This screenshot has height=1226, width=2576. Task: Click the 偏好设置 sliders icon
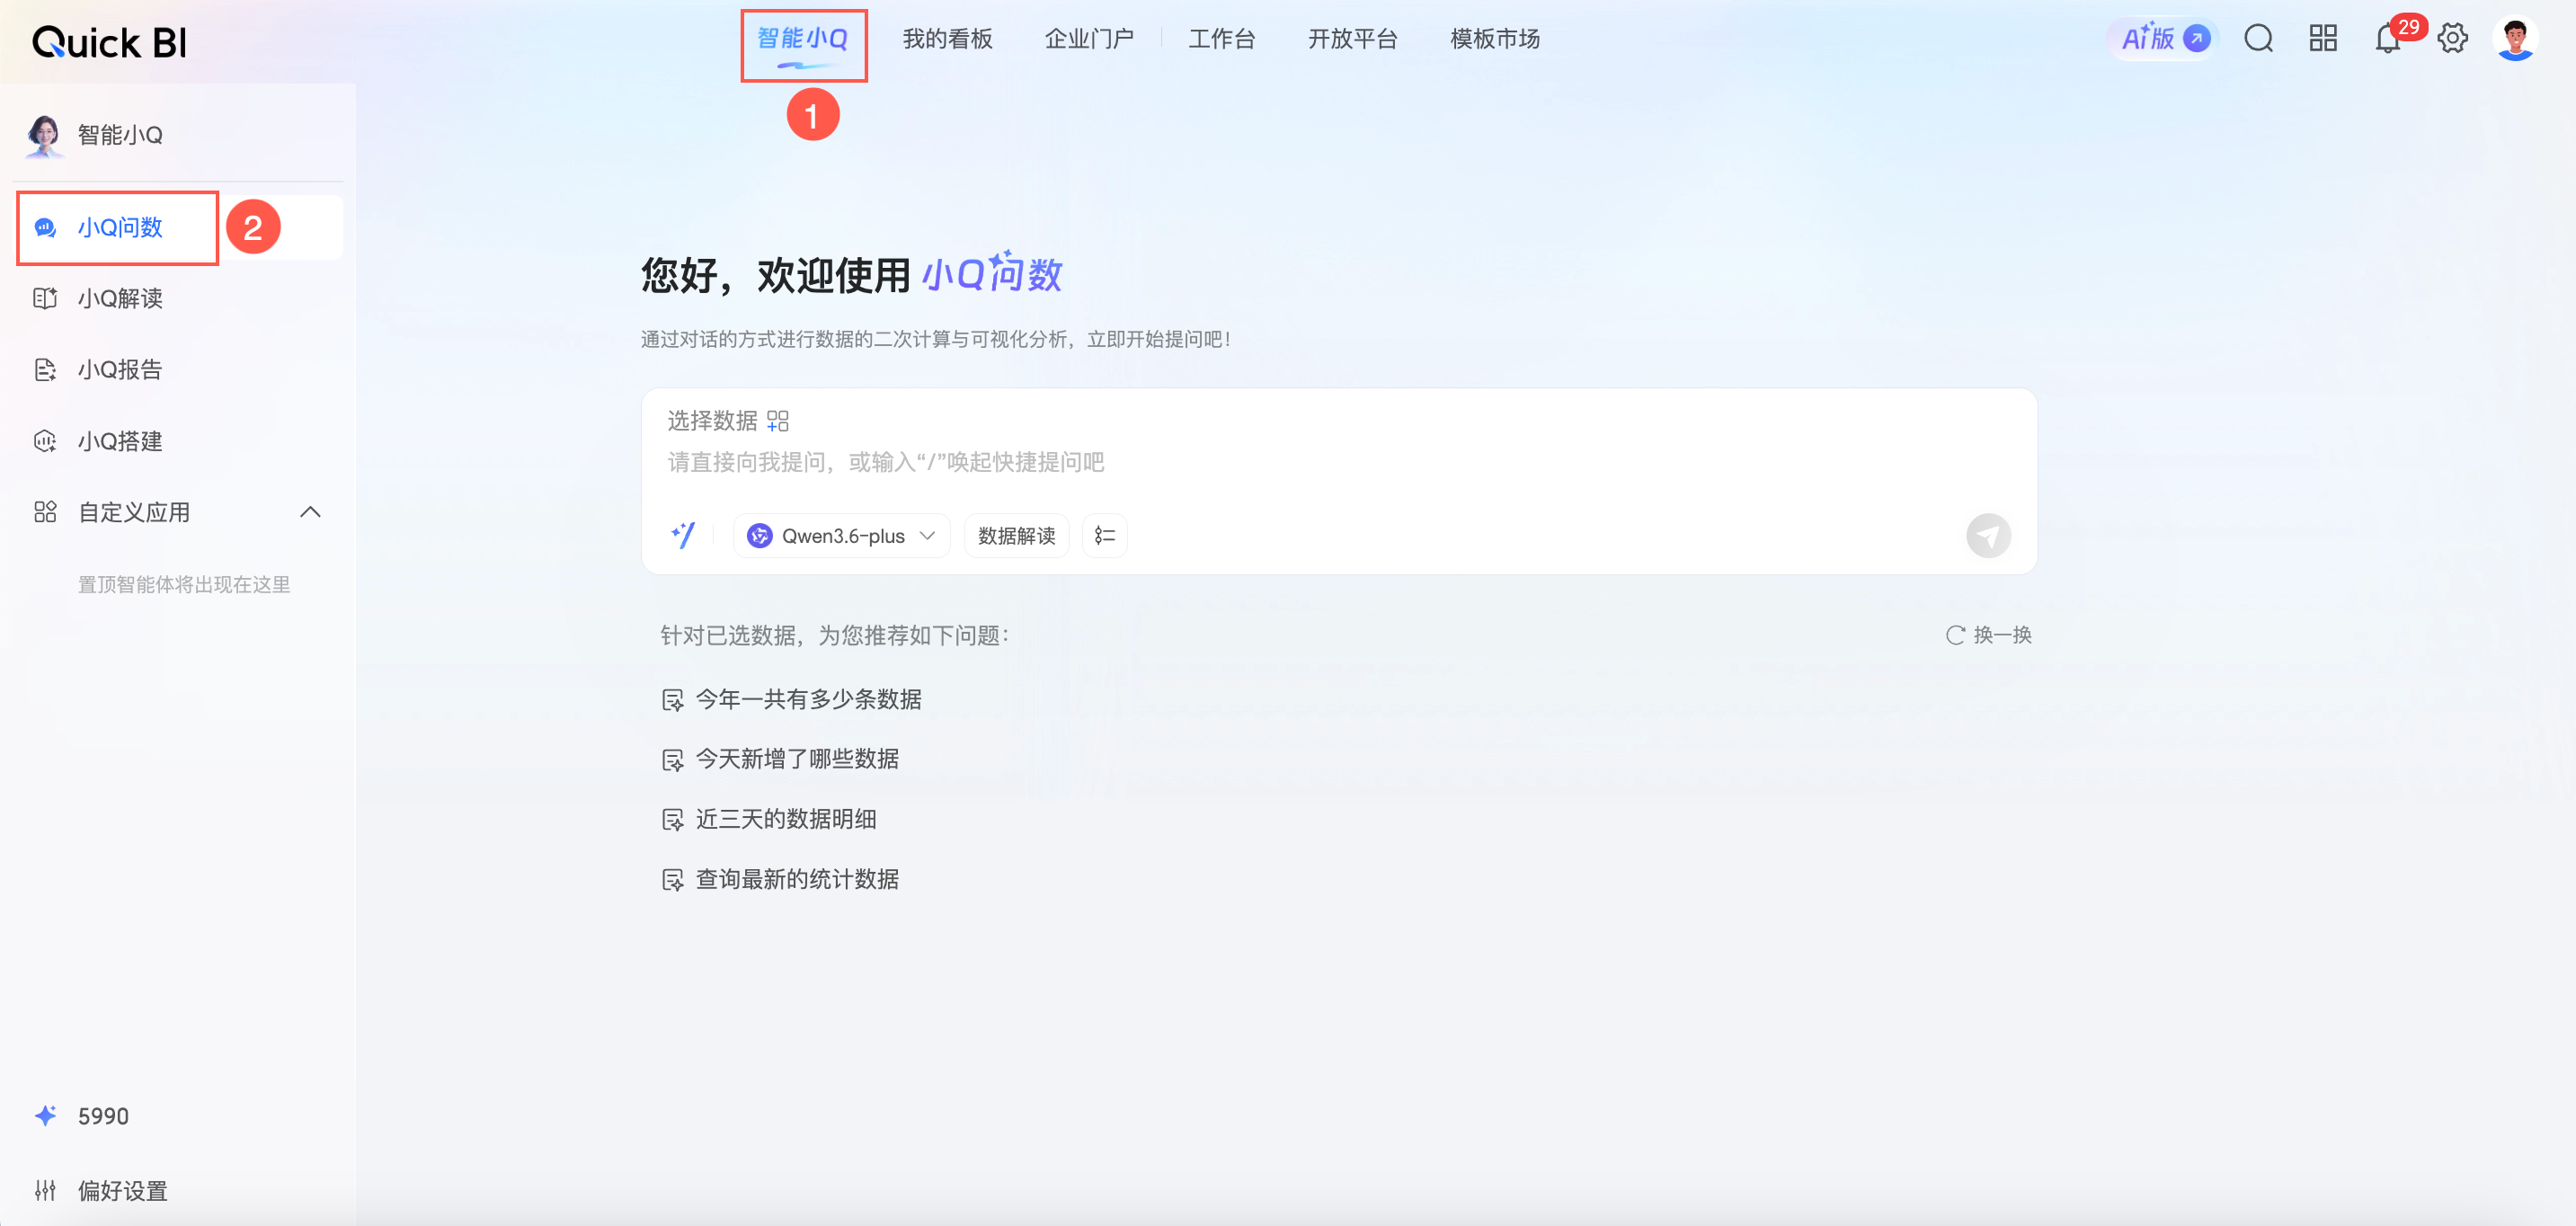(45, 1190)
